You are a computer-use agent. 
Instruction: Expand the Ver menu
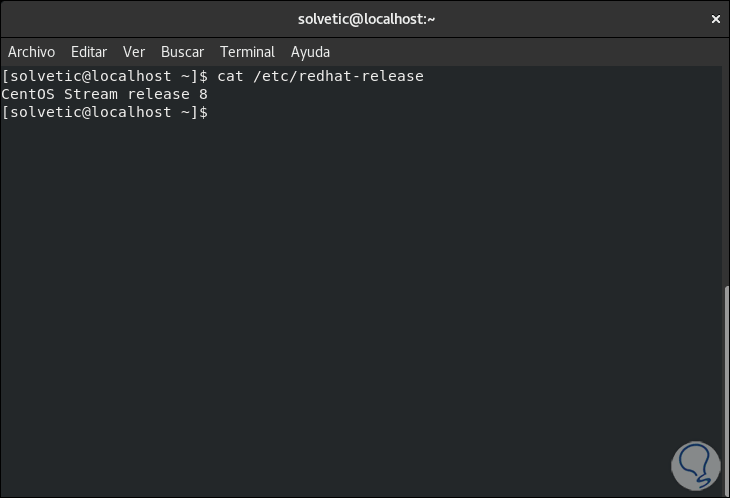134,52
